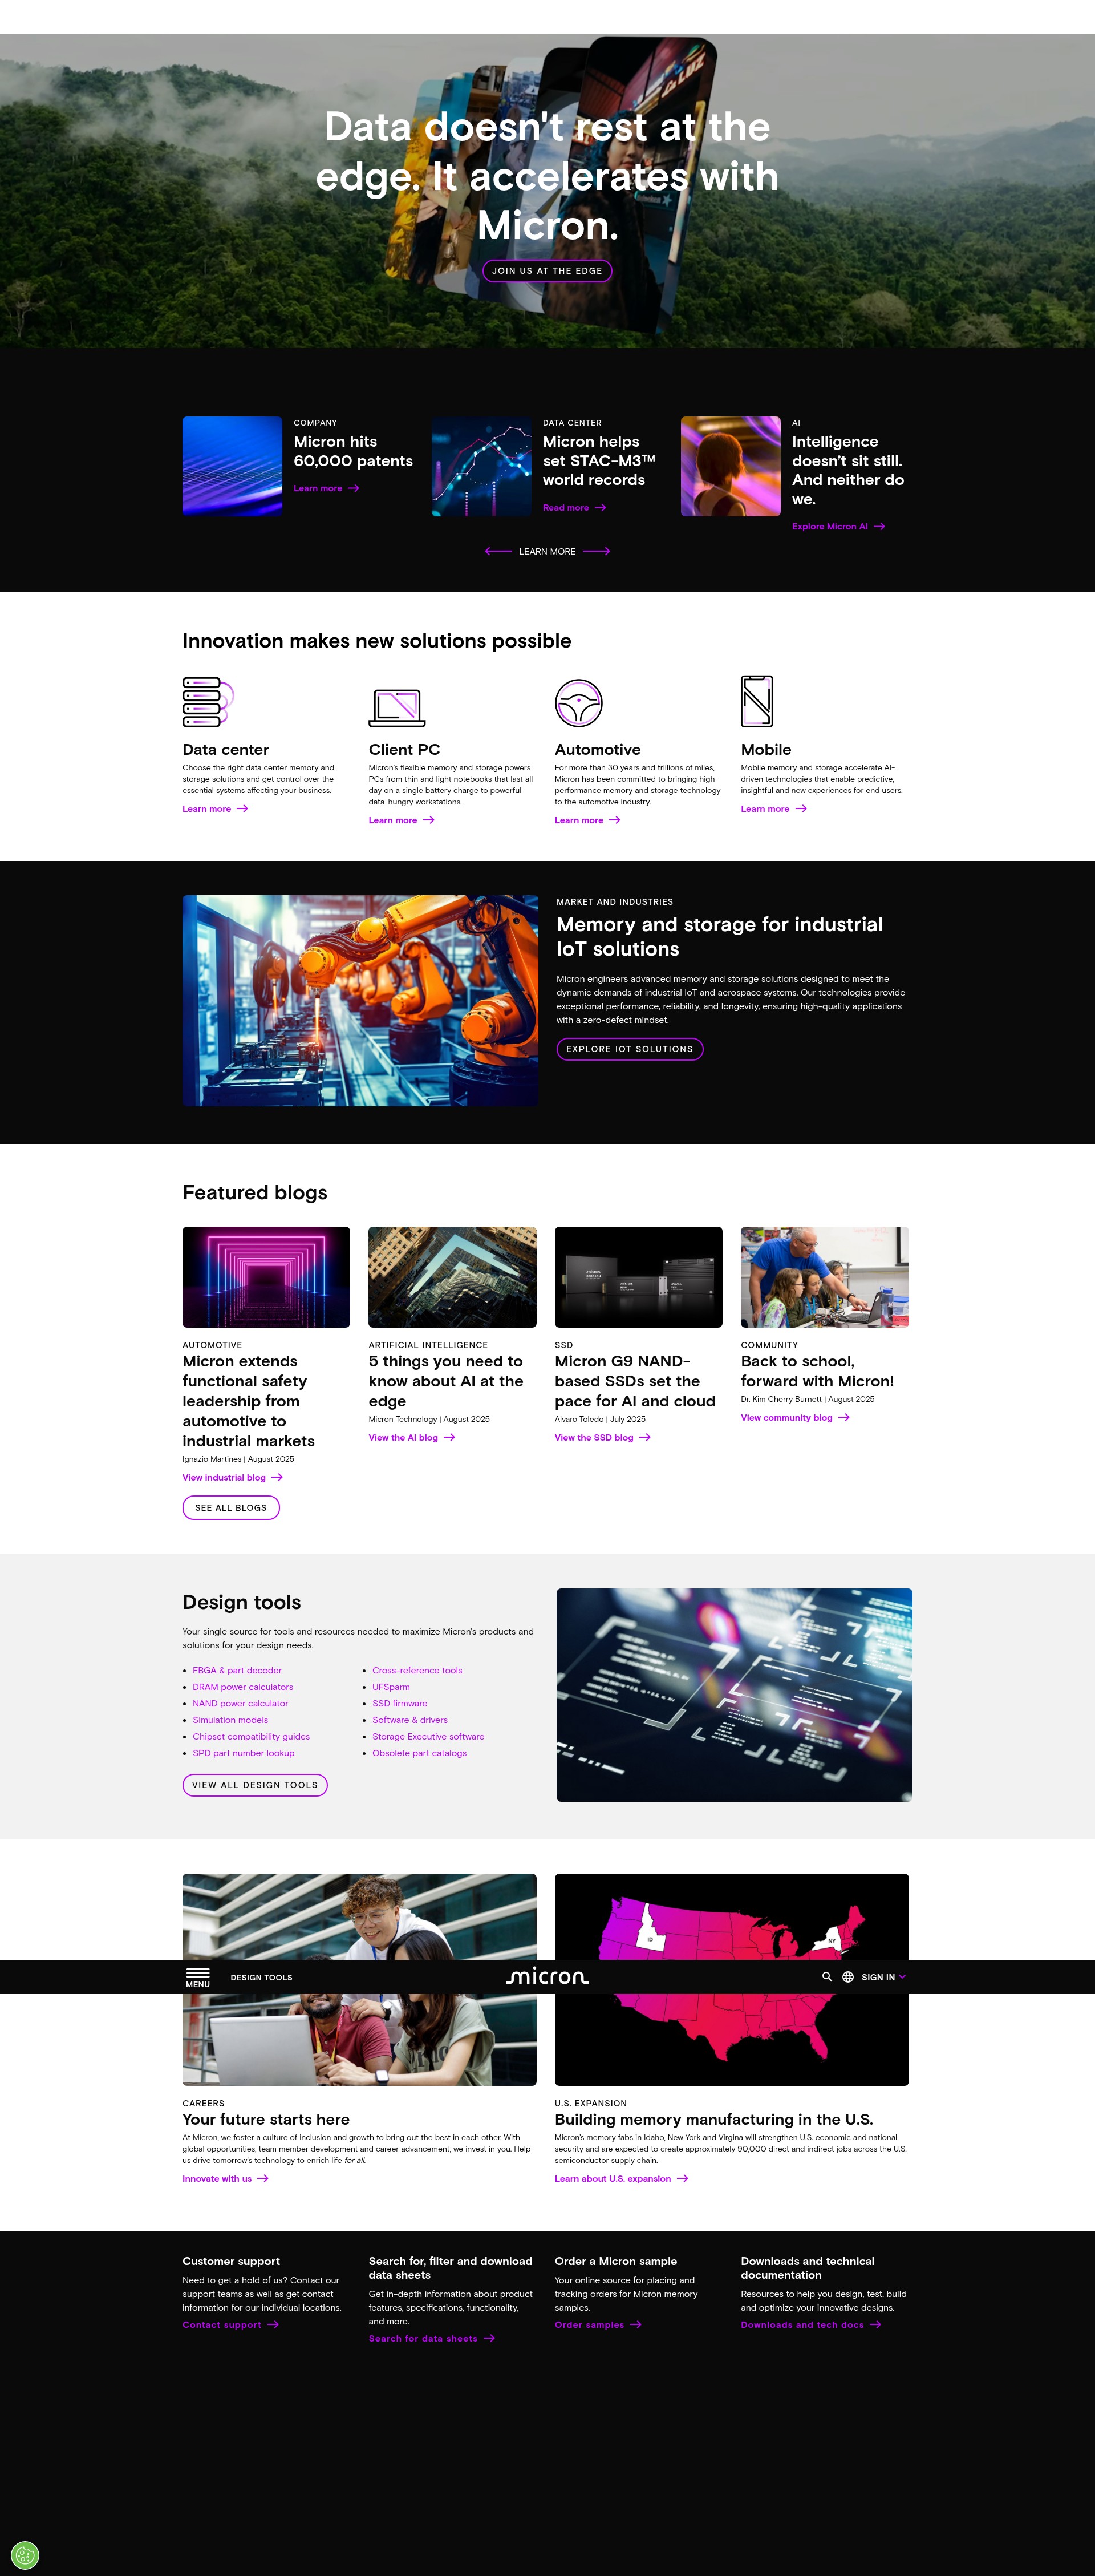This screenshot has height=2576, width=1095.
Task: Open Learn more under Mobile
Action: (773, 809)
